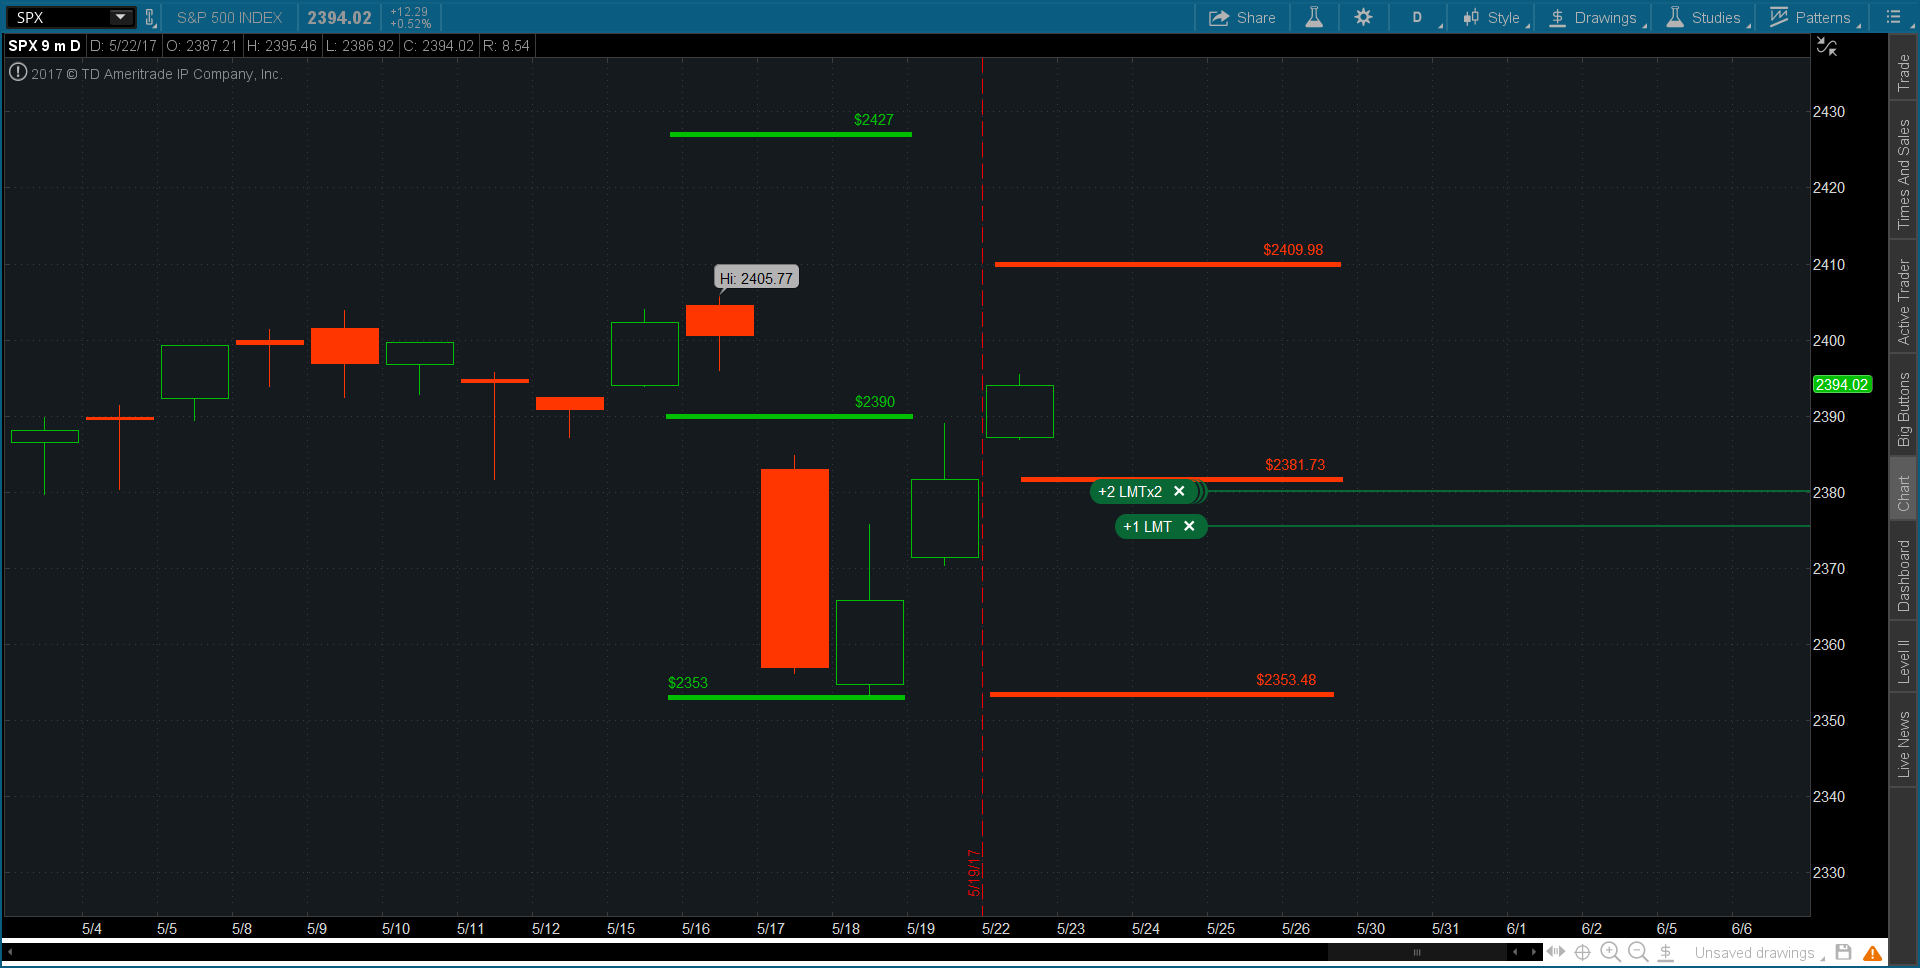Screen dimensions: 1920x968
Task: Switch to the Active Trader tab
Action: 1904,302
